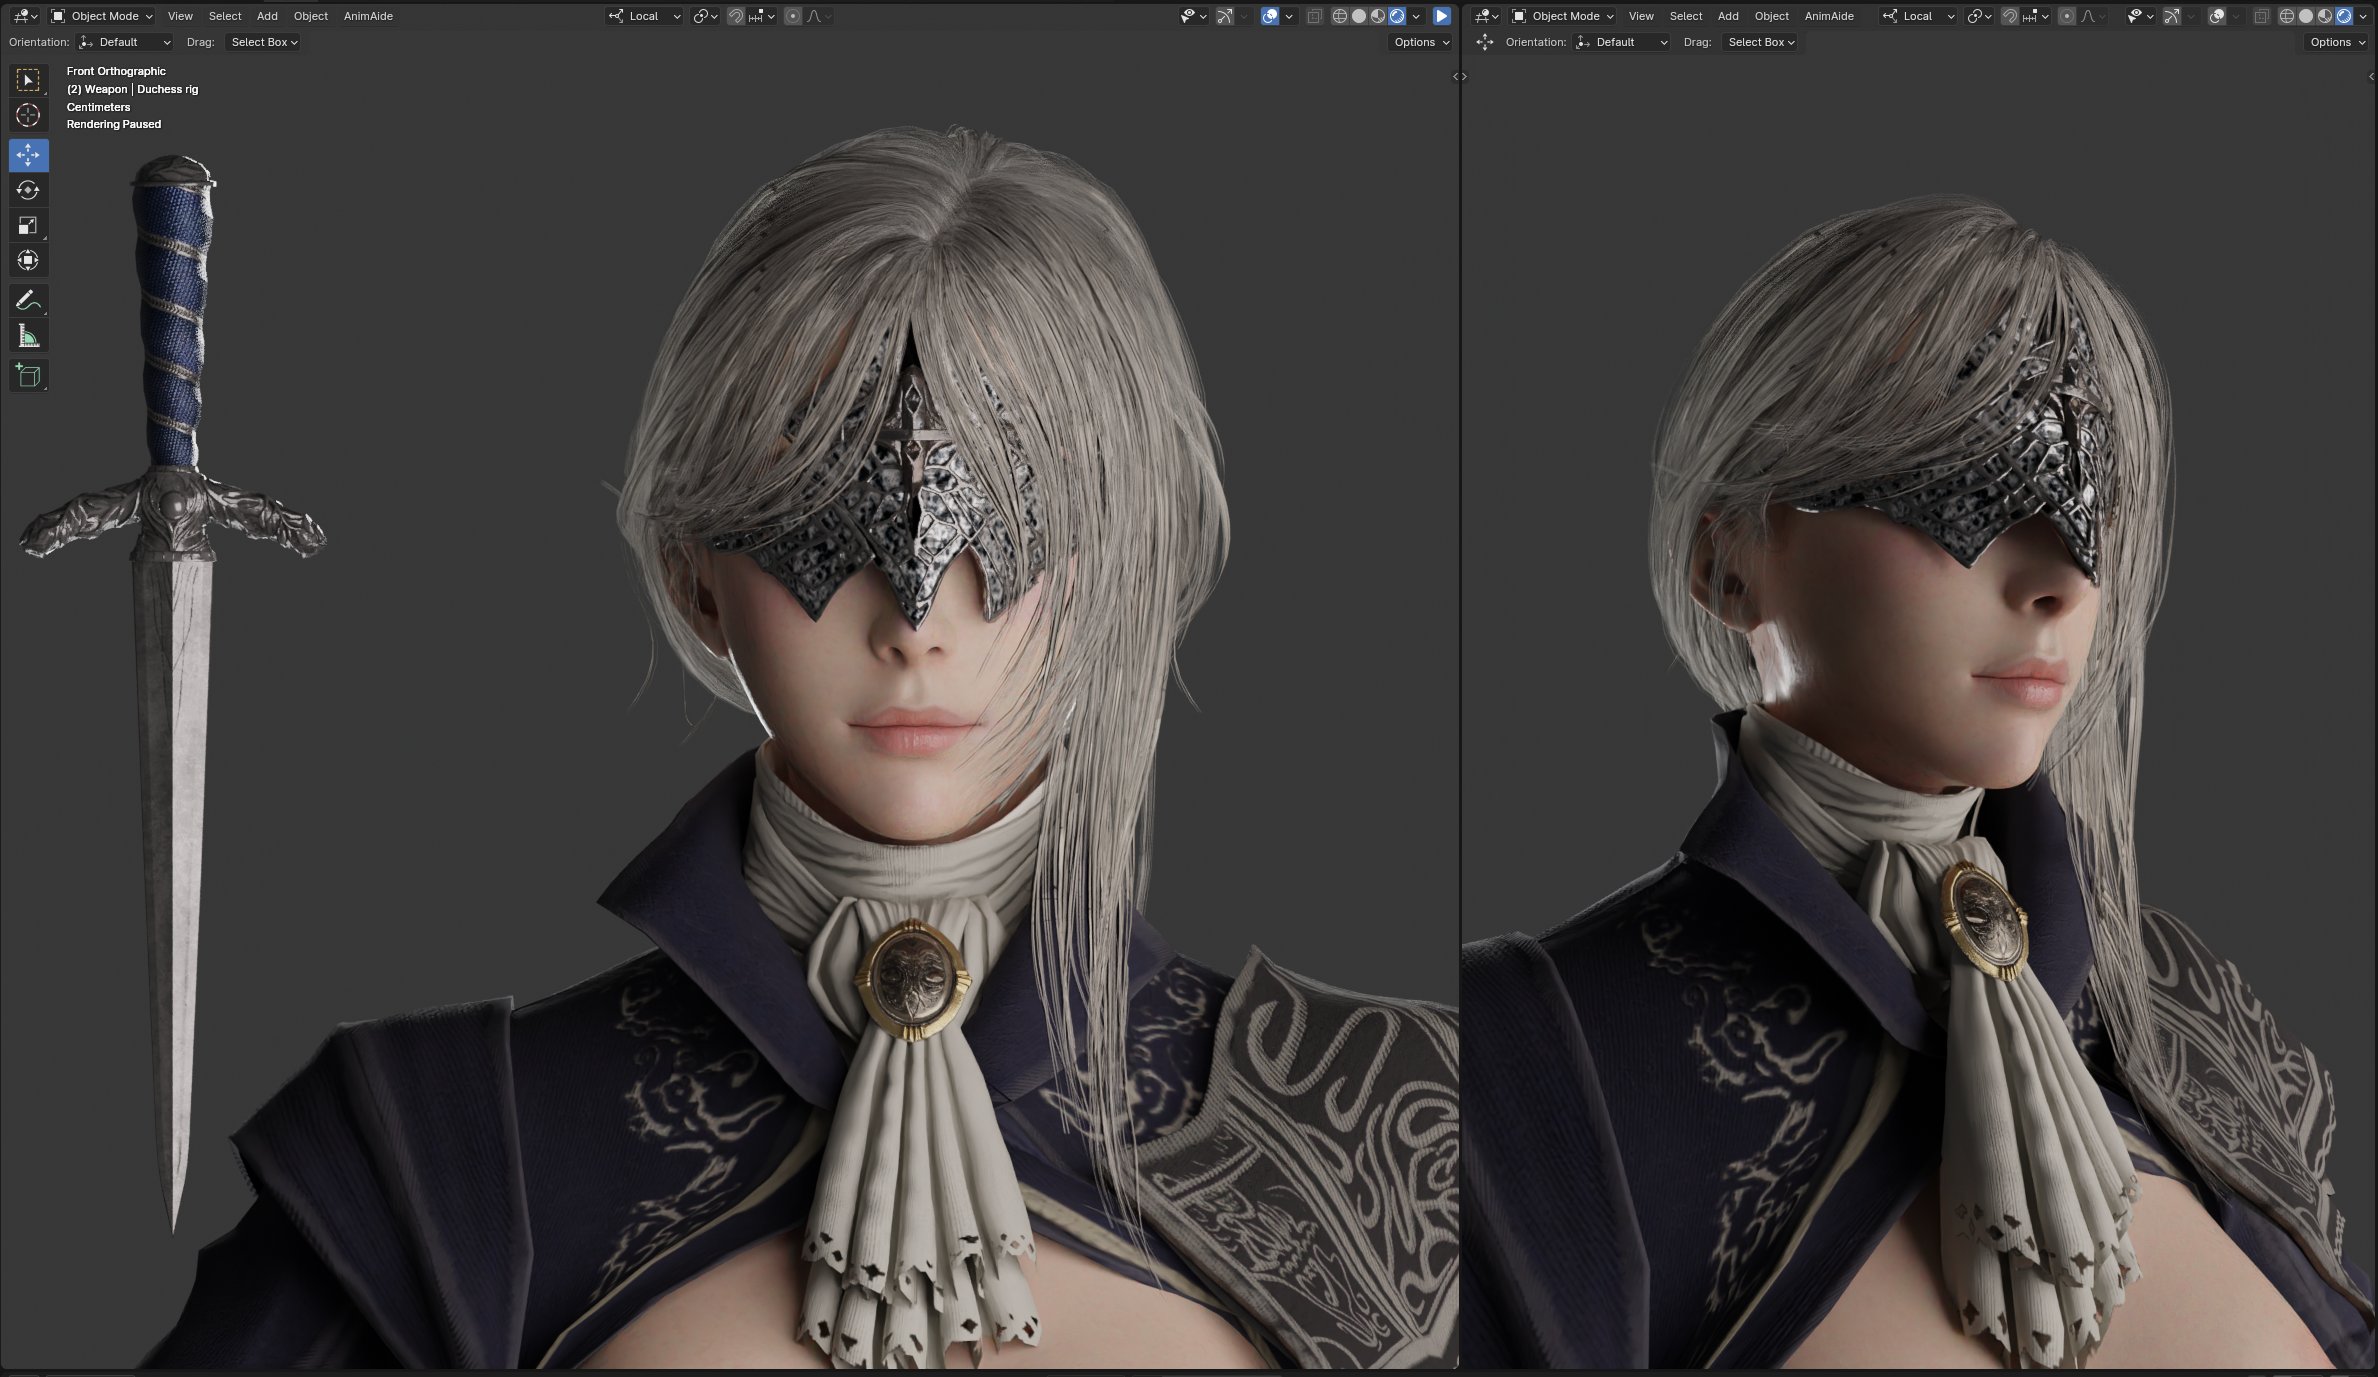Switch right viewport to Wireframe shading
Viewport: 2378px width, 1377px height.
2287,16
